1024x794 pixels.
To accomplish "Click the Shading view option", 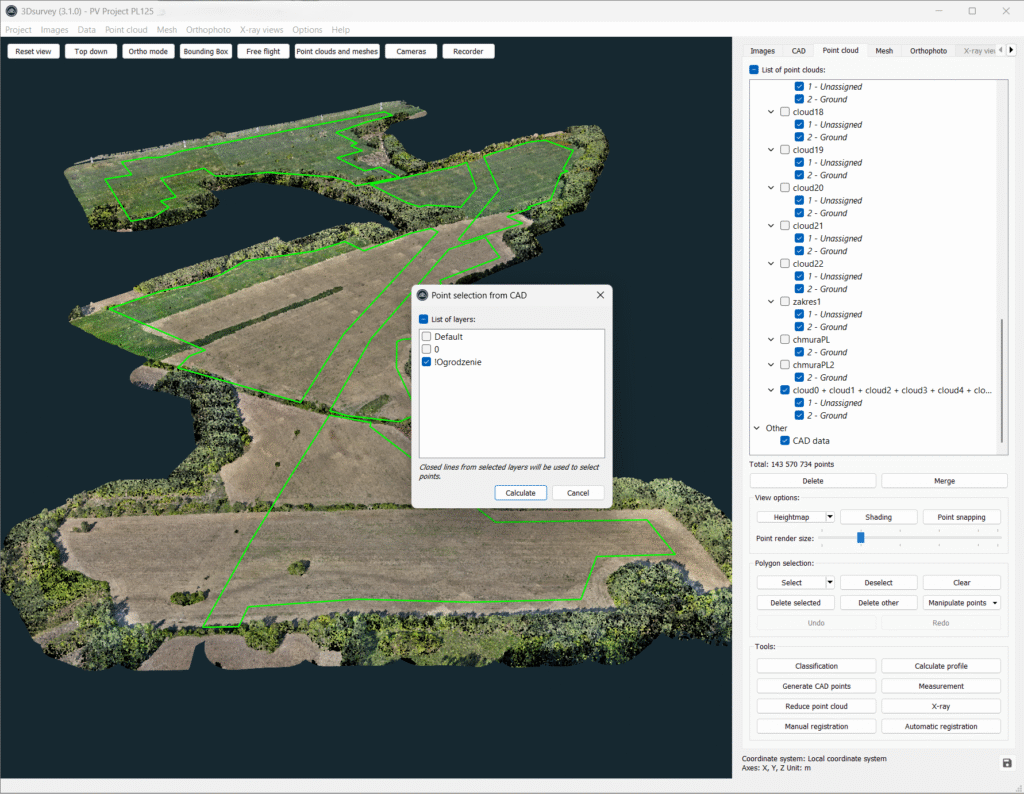I will 878,517.
